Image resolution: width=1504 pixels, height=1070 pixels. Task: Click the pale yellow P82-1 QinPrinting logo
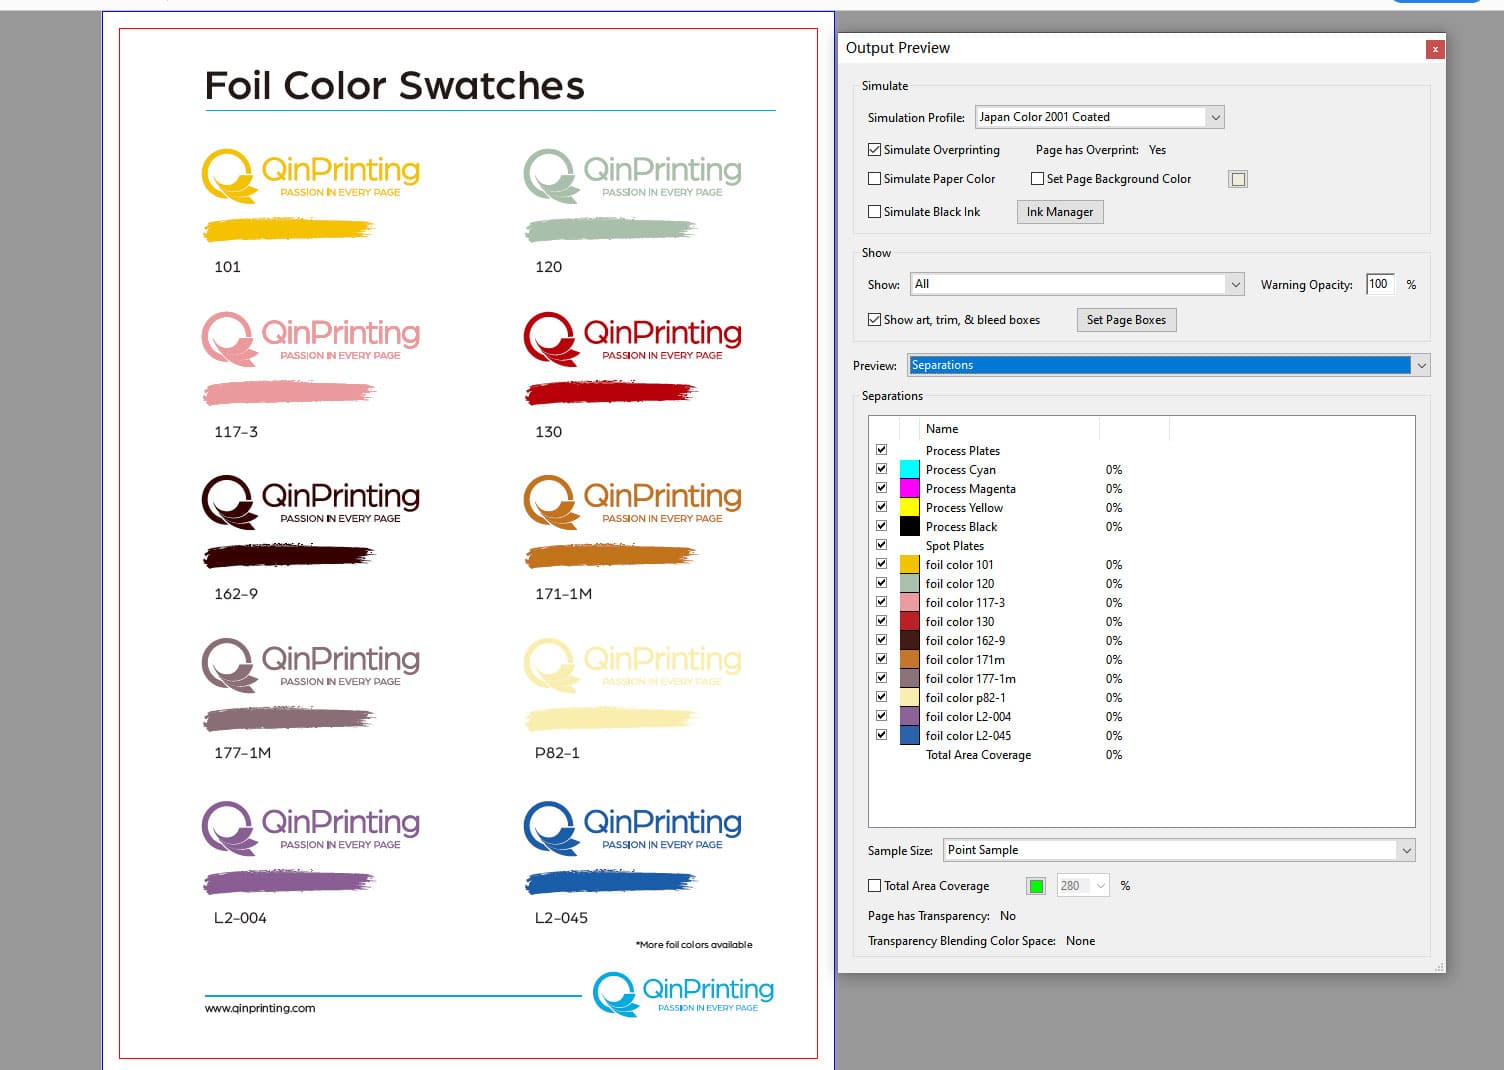633,664
